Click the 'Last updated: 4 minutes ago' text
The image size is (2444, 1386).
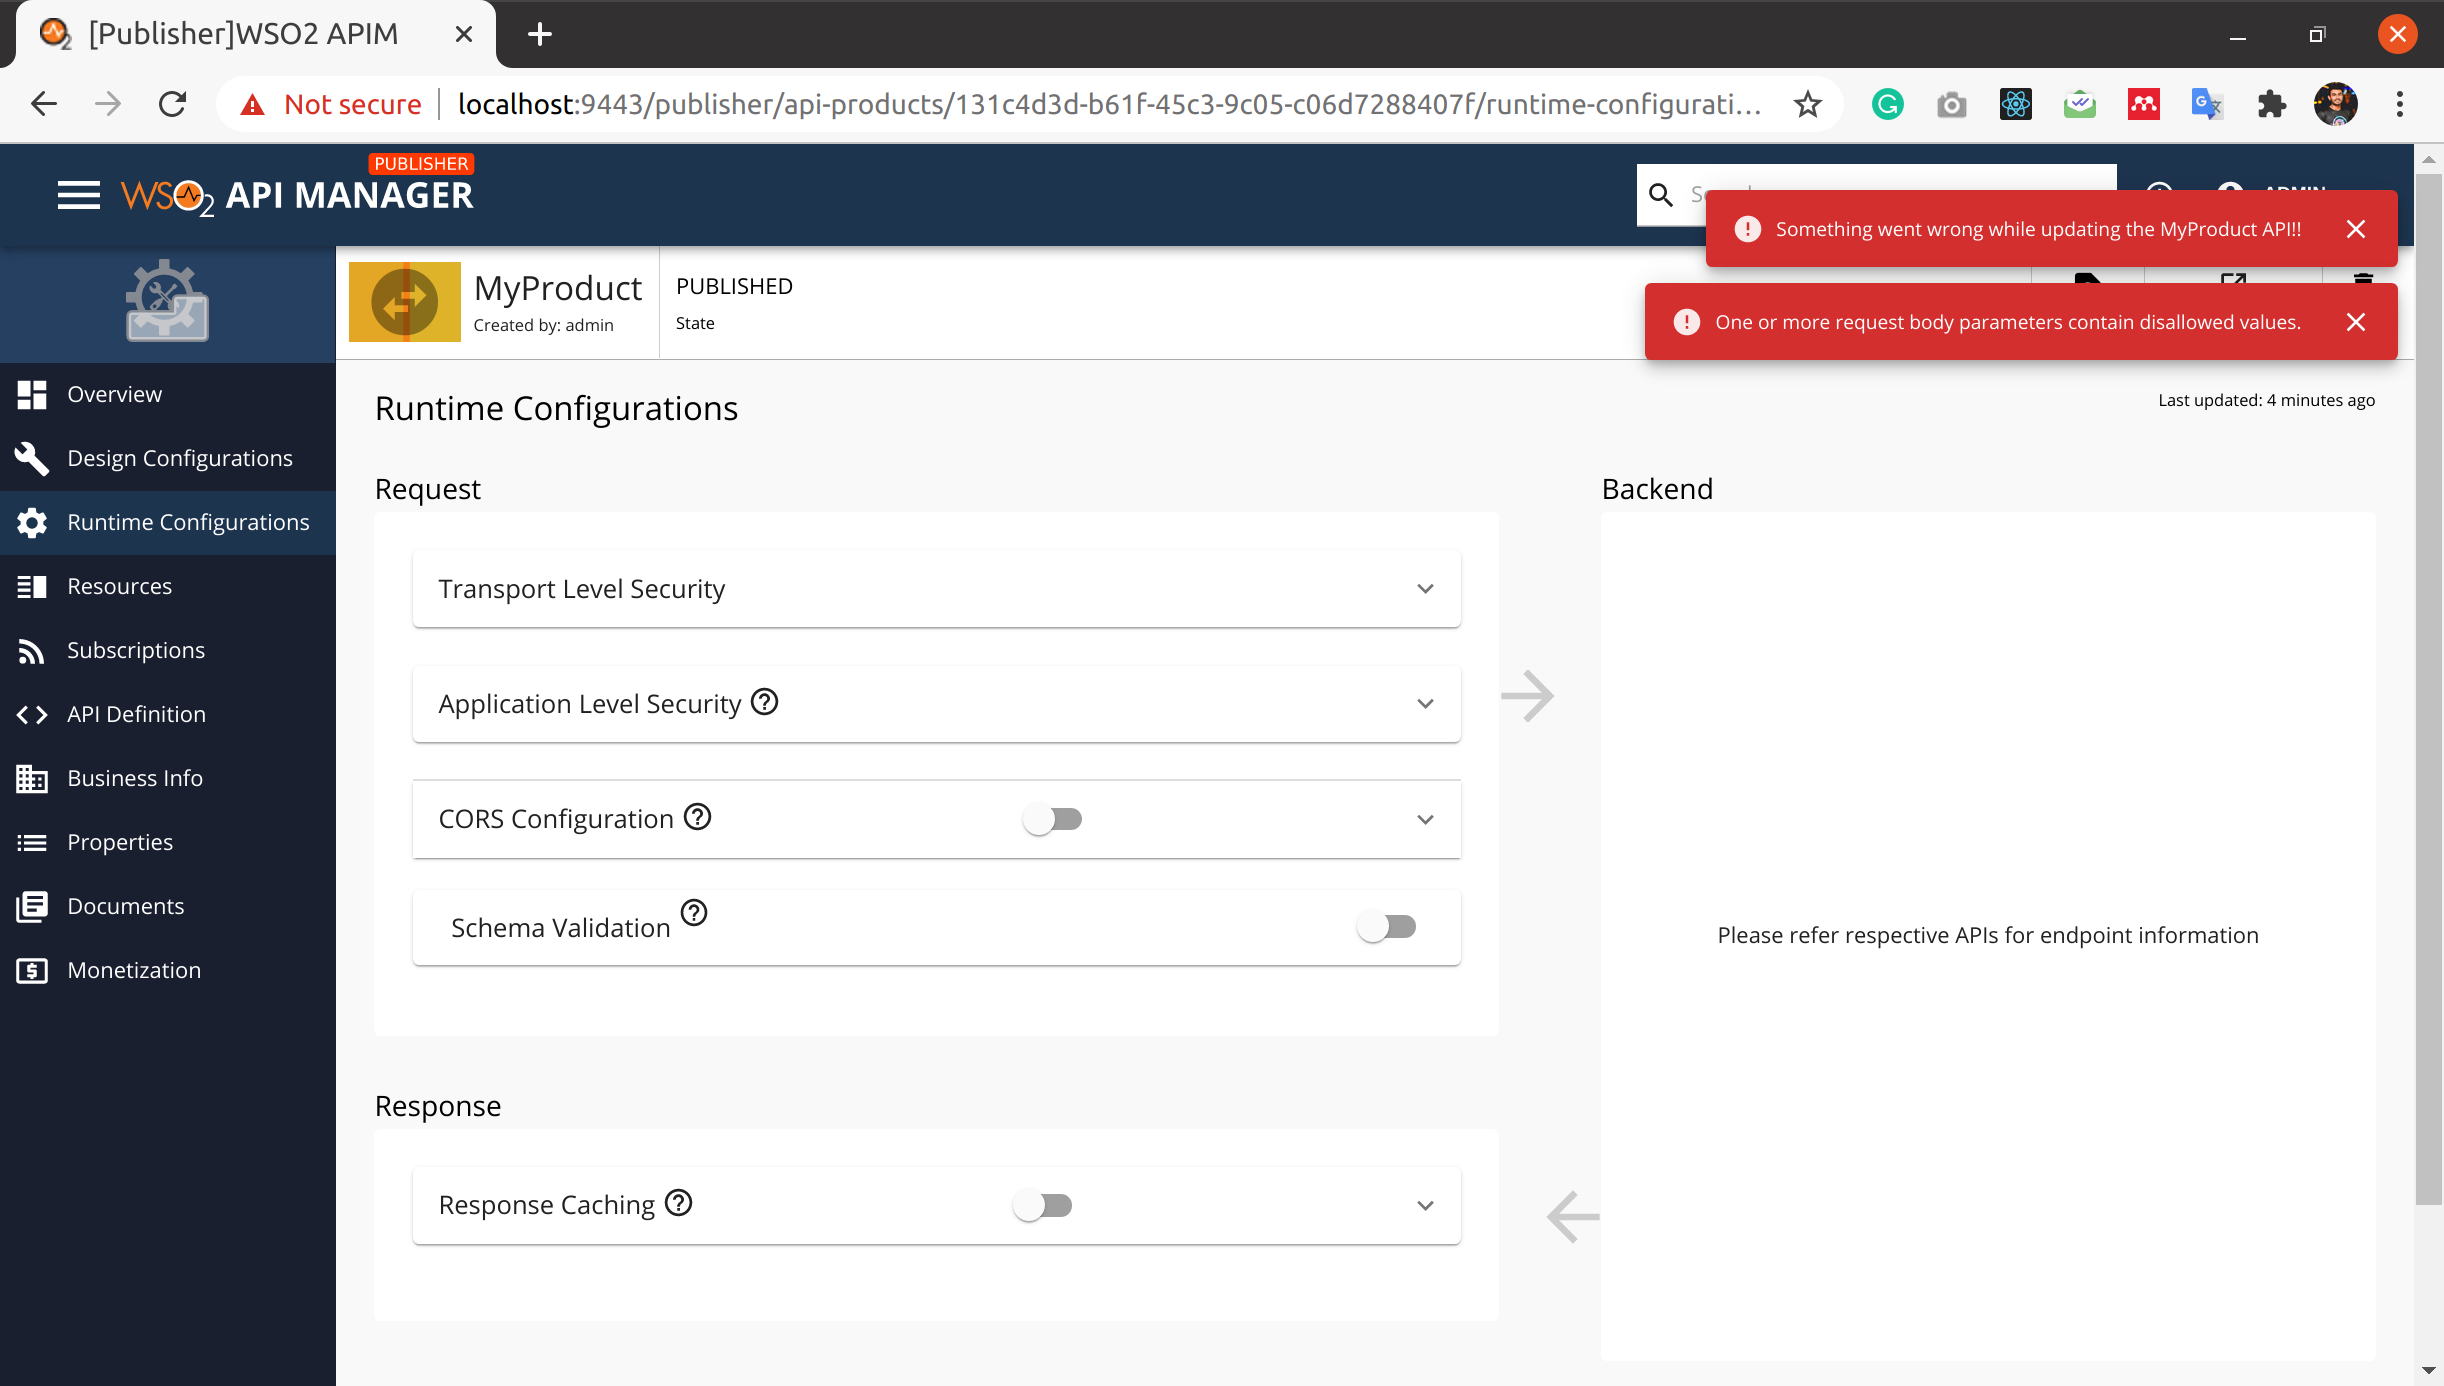coord(2266,400)
